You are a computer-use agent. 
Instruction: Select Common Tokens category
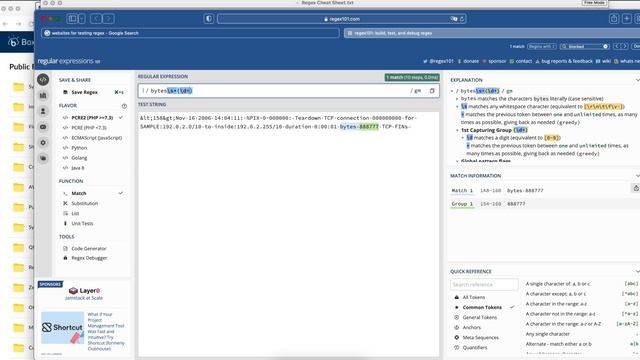pyautogui.click(x=482, y=307)
